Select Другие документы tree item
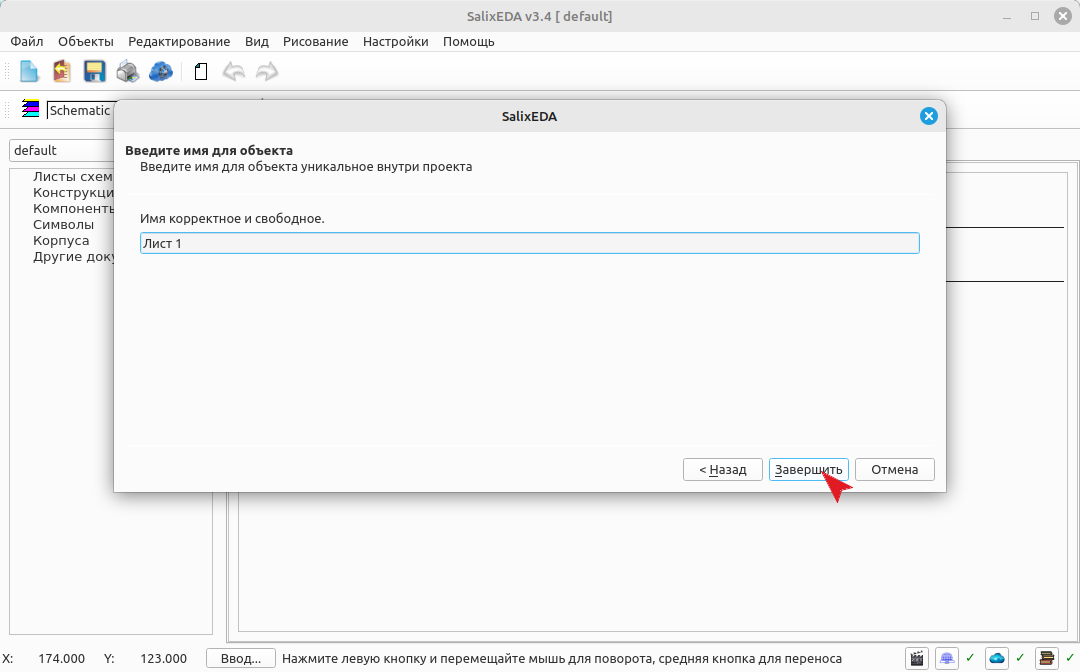 [x=73, y=256]
